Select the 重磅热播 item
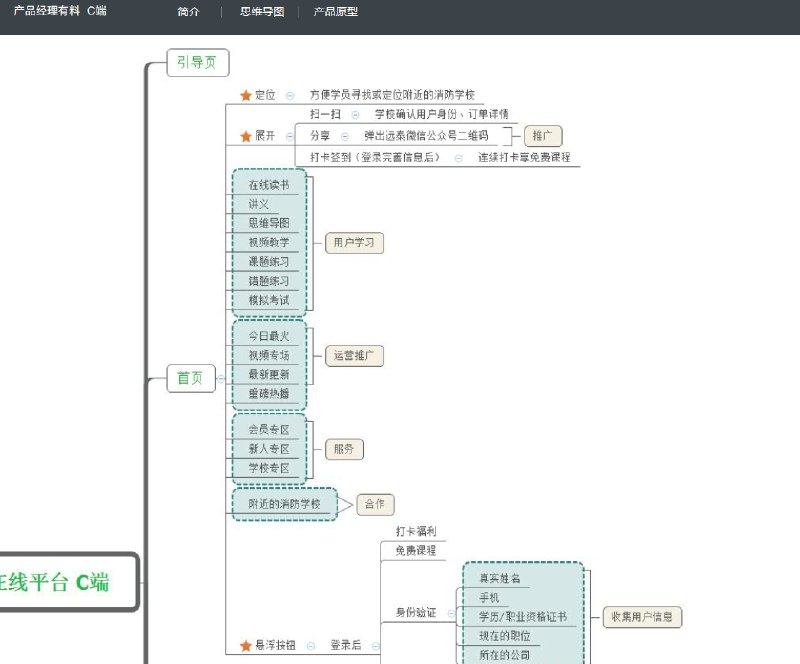 pyautogui.click(x=269, y=394)
